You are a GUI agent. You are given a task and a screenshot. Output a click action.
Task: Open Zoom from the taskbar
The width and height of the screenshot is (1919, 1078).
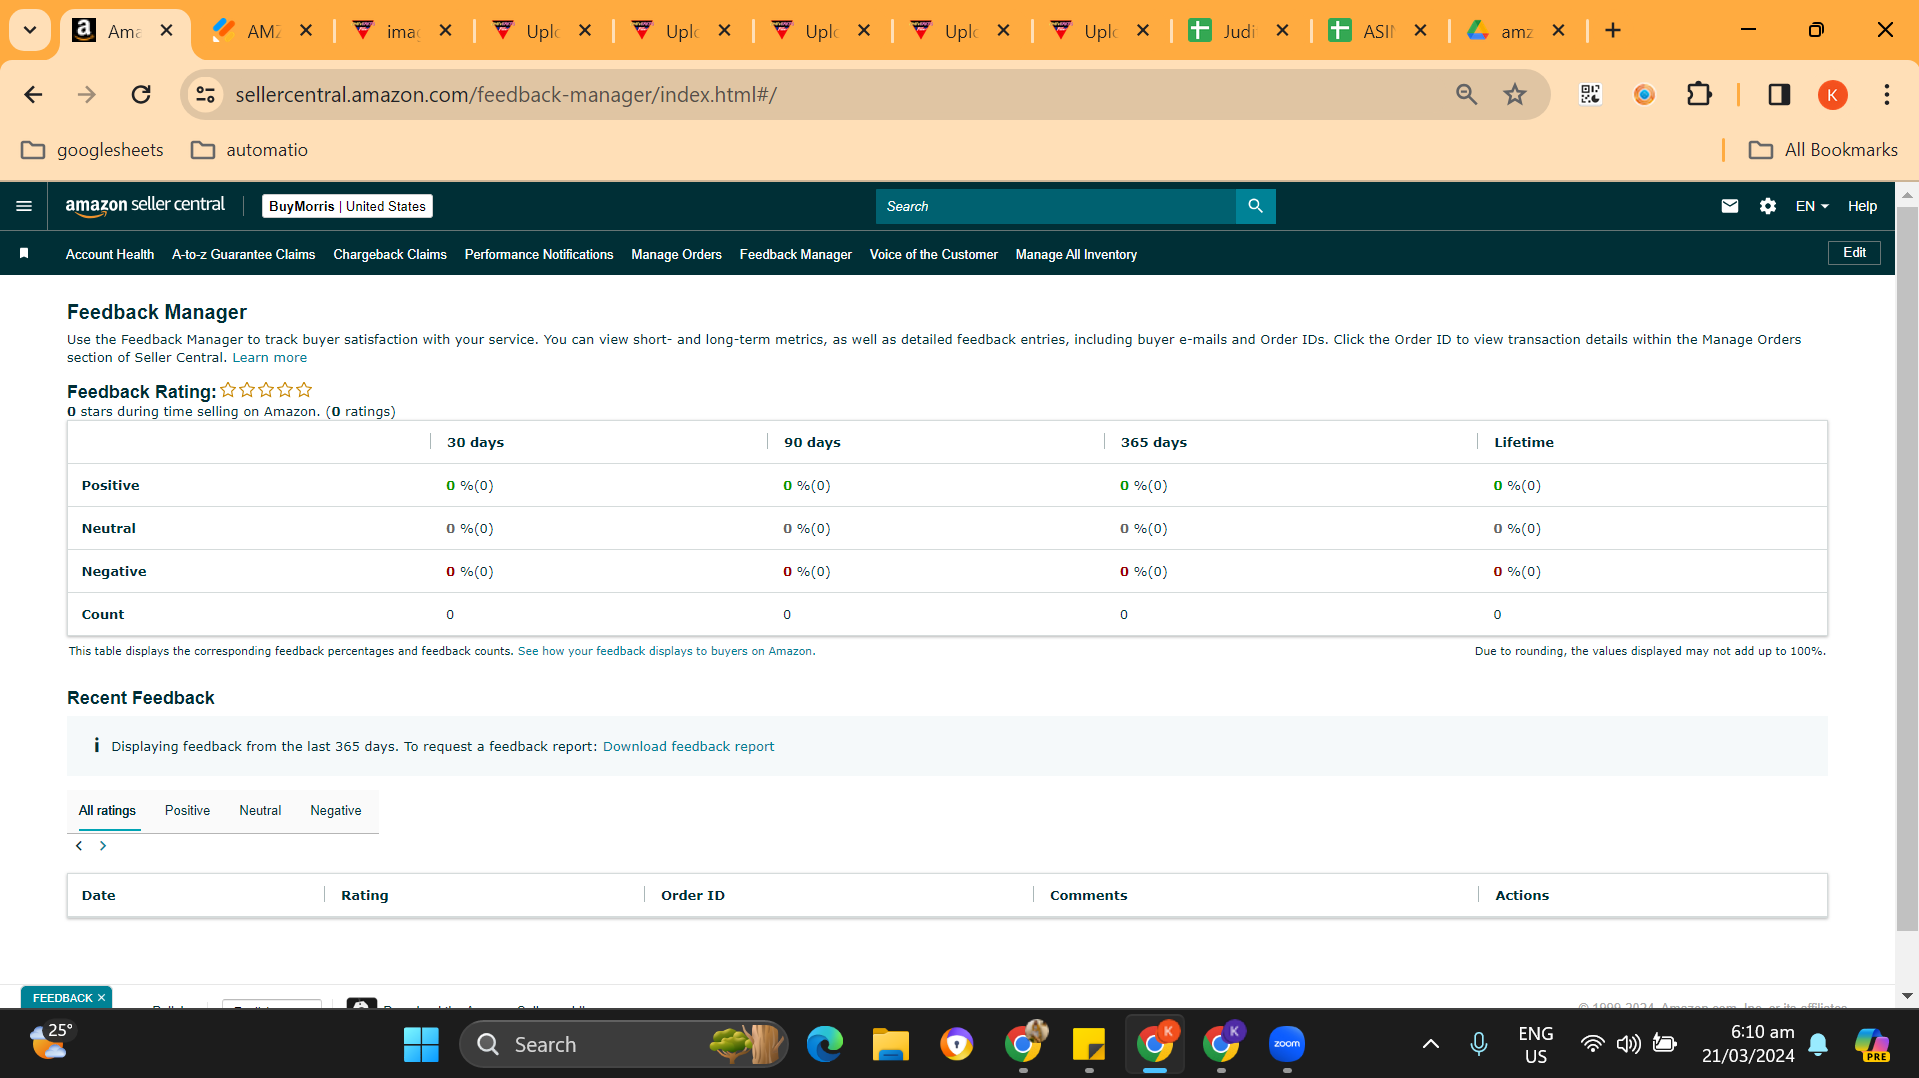(1287, 1044)
